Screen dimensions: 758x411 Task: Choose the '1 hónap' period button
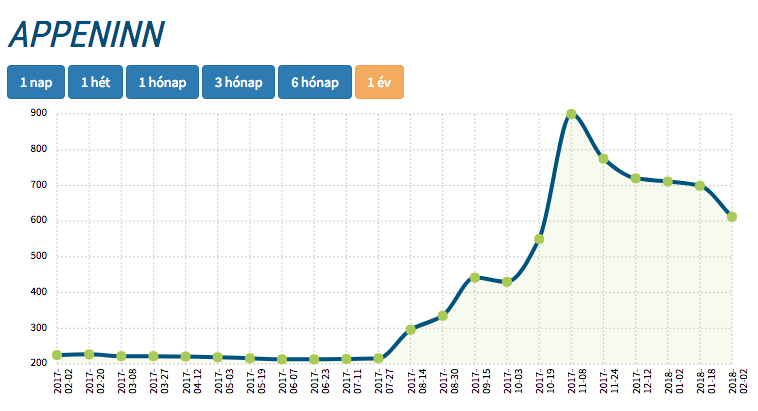pos(162,82)
